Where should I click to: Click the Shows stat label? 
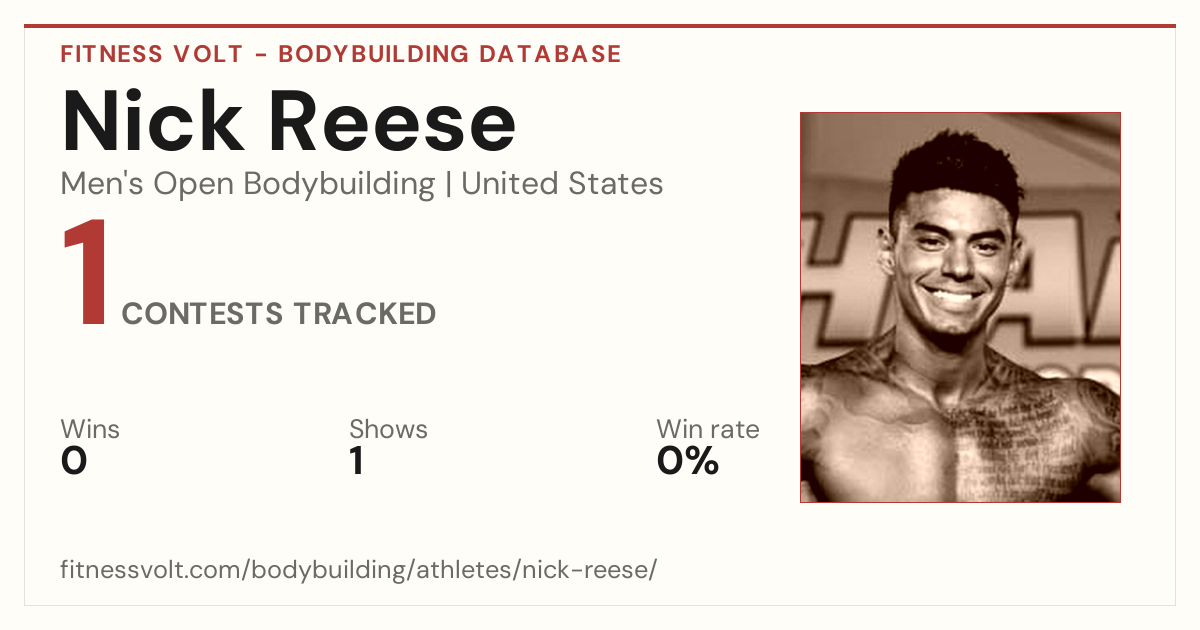pos(388,429)
